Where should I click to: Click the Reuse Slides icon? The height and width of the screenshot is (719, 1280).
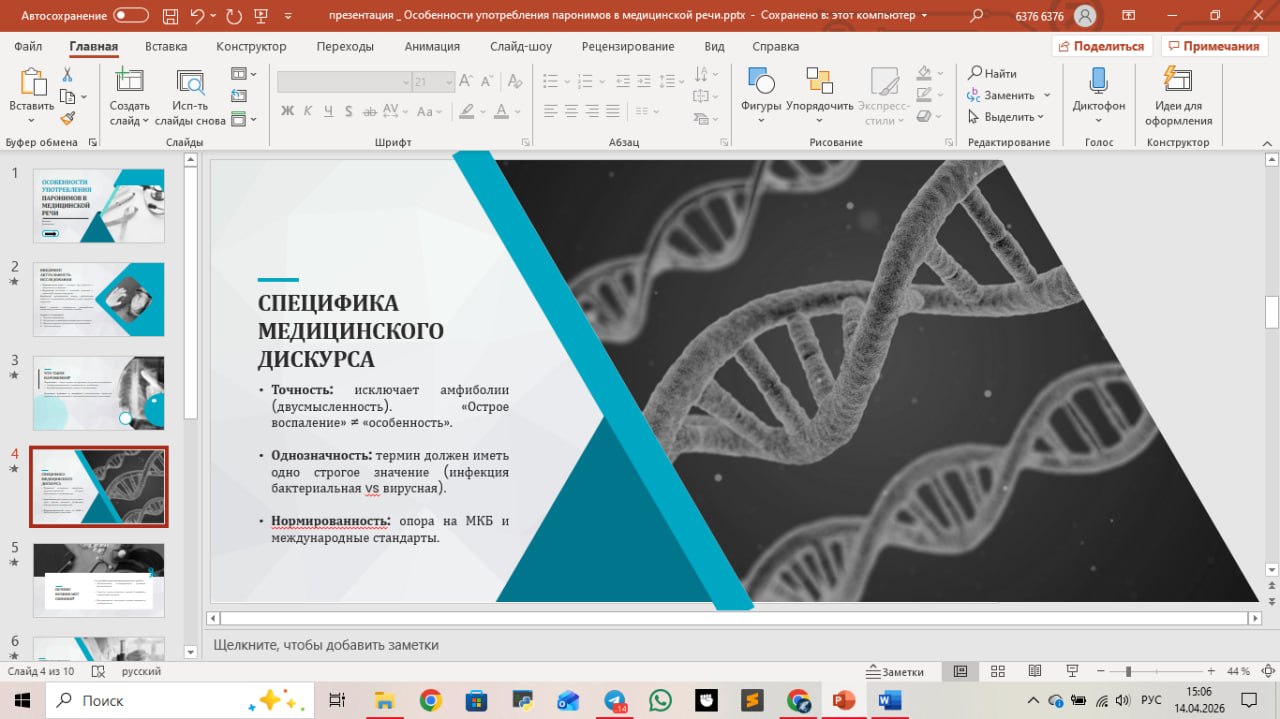pos(190,82)
